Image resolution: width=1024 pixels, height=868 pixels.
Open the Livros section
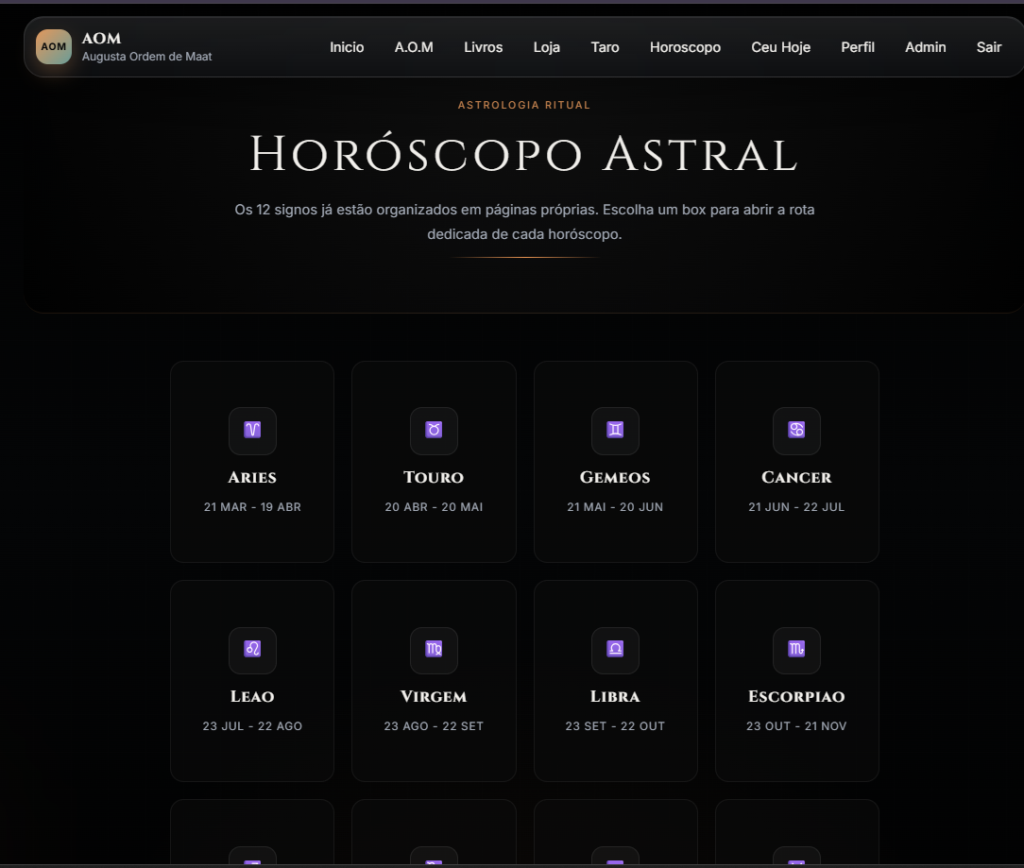click(x=483, y=47)
